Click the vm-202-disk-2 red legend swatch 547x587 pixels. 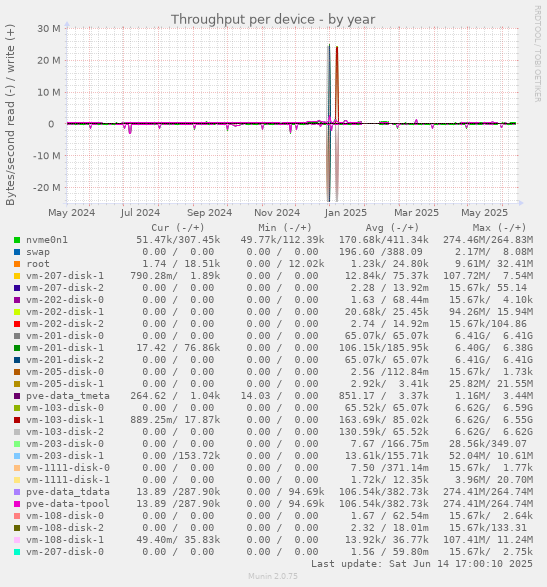[17, 324]
